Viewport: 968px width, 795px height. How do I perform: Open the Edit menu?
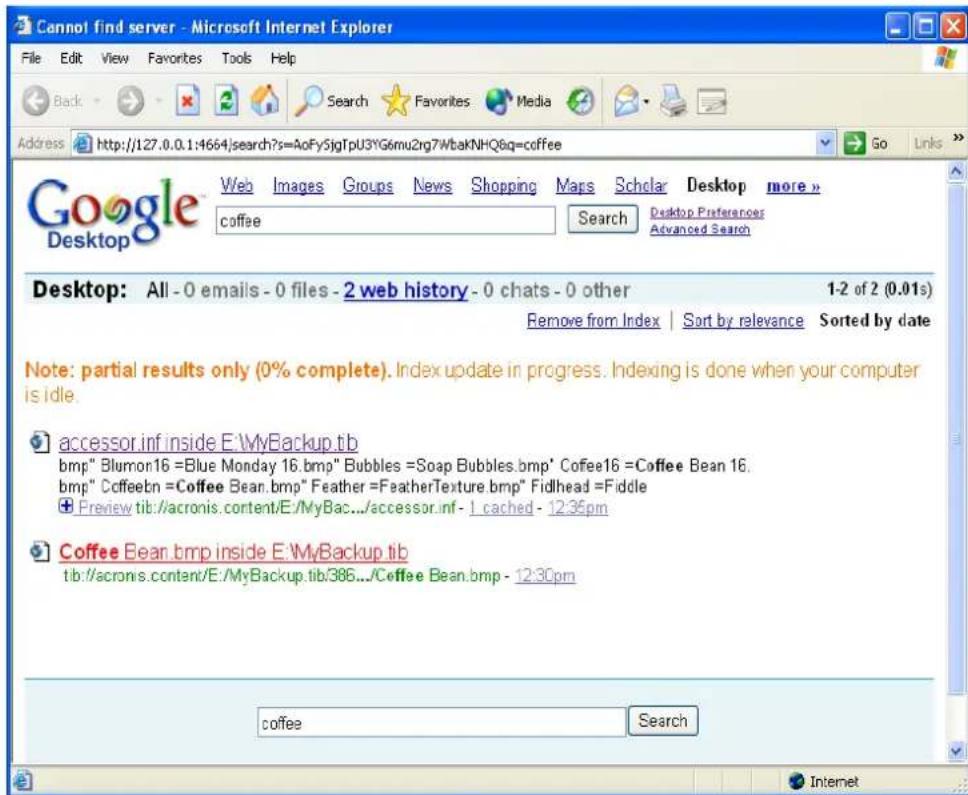click(x=69, y=59)
